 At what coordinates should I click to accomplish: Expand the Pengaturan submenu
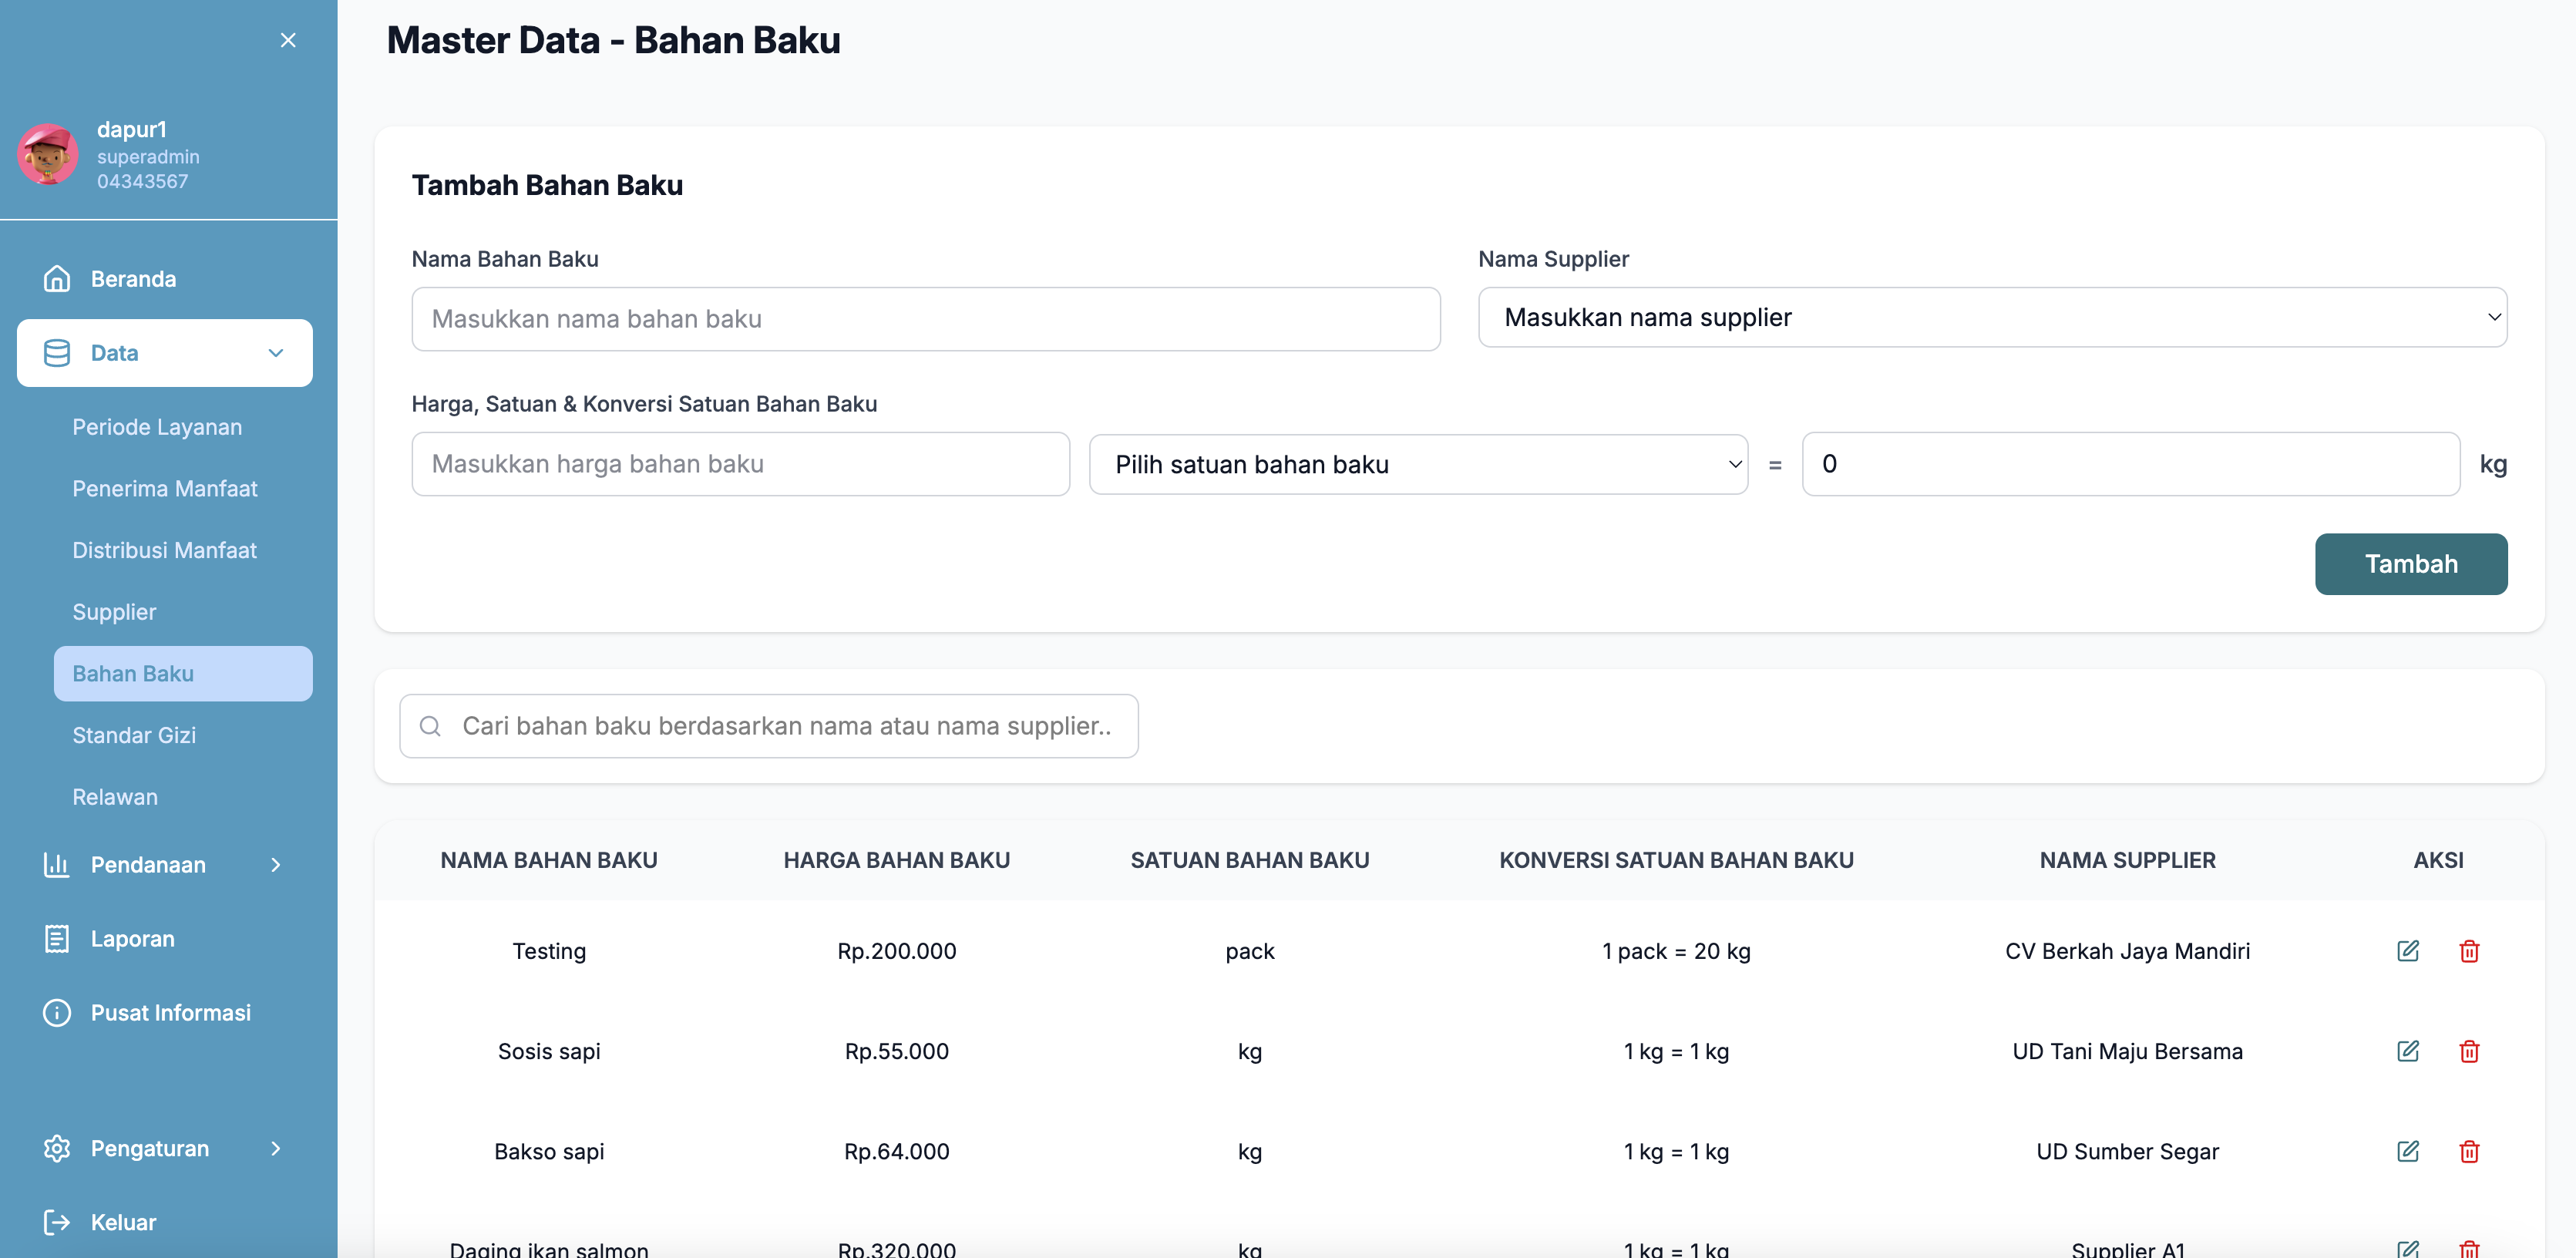275,1148
